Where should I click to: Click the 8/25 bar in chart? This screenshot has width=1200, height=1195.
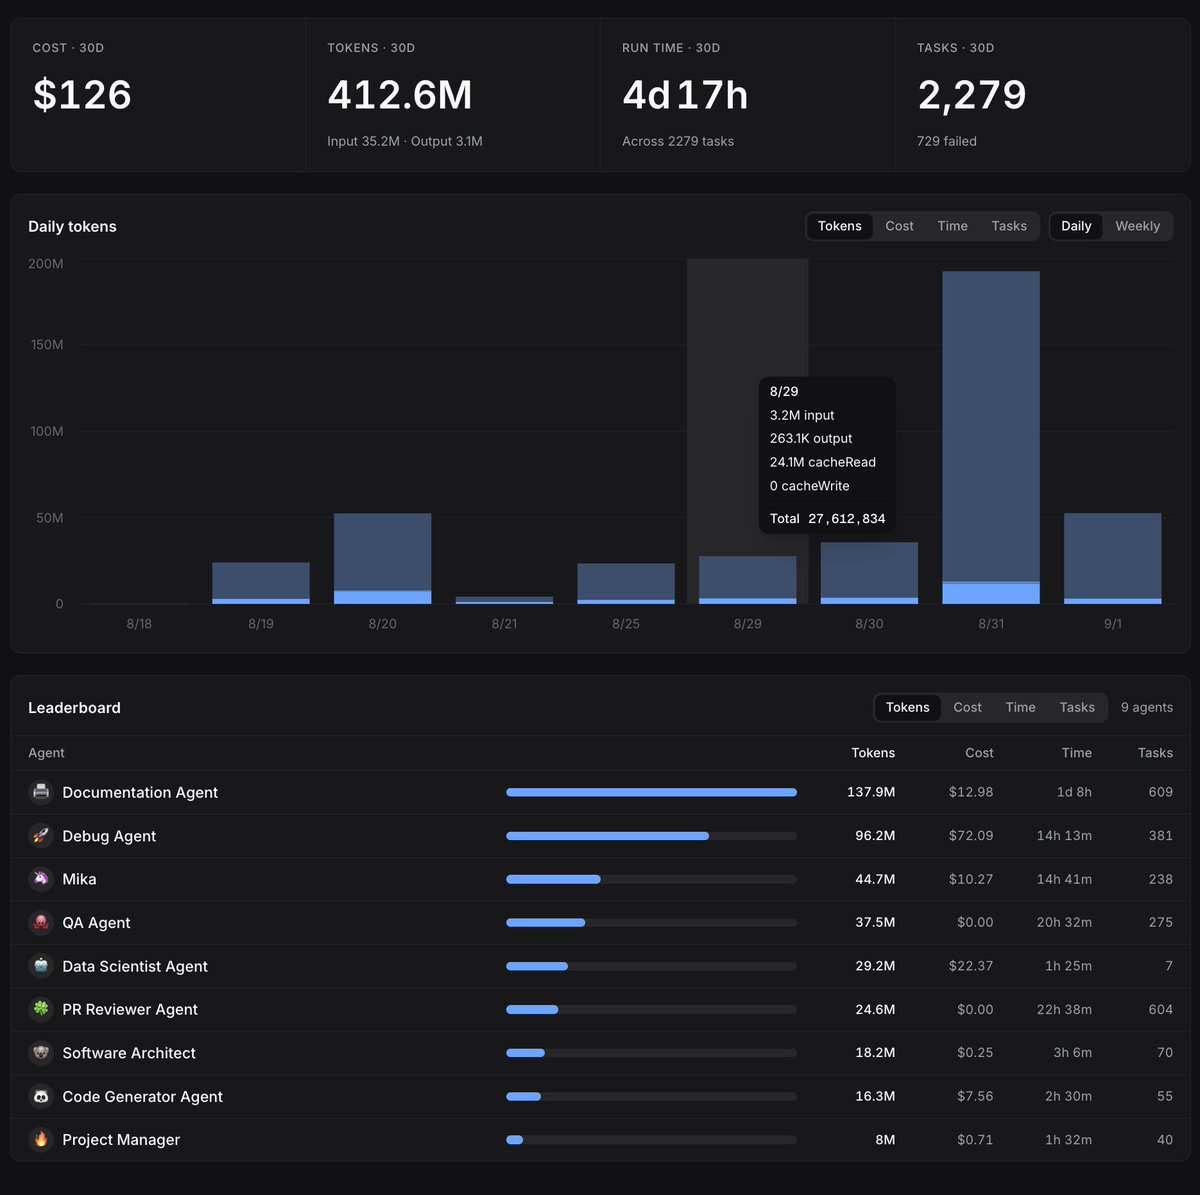point(626,584)
